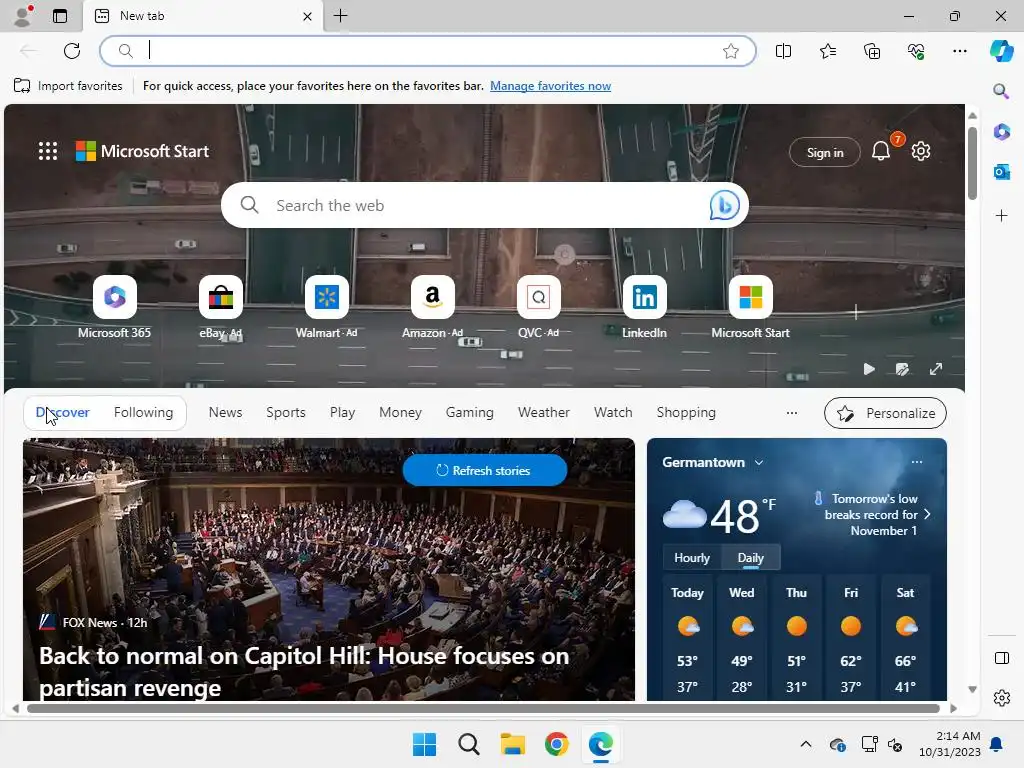Open page settings gear icon

921,152
